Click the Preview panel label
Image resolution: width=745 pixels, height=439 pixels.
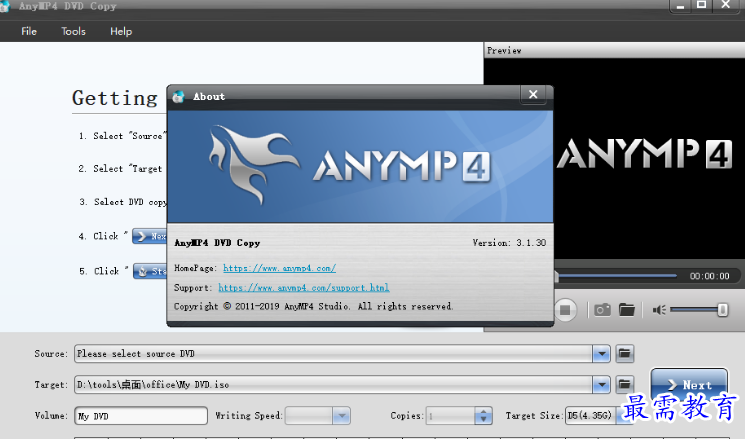504,50
